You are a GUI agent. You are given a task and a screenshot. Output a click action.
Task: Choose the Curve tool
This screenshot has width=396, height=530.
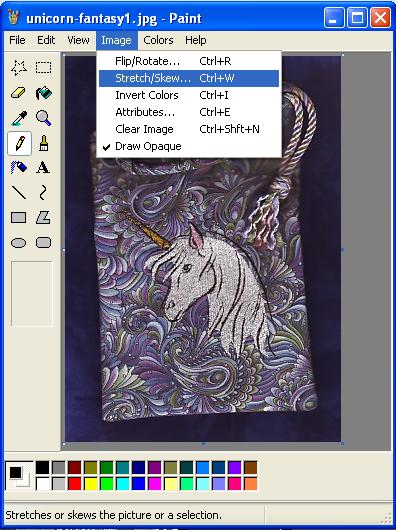[x=44, y=193]
